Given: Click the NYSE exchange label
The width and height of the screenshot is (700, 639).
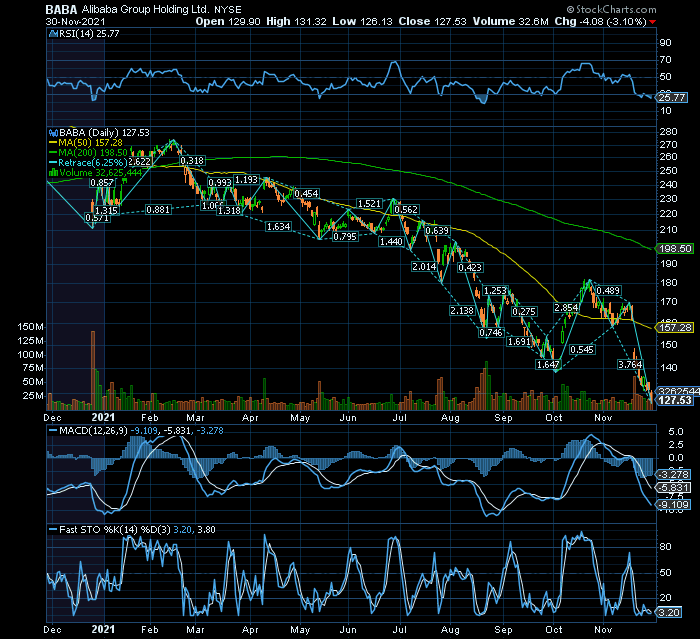Looking at the screenshot, I should coord(228,10).
